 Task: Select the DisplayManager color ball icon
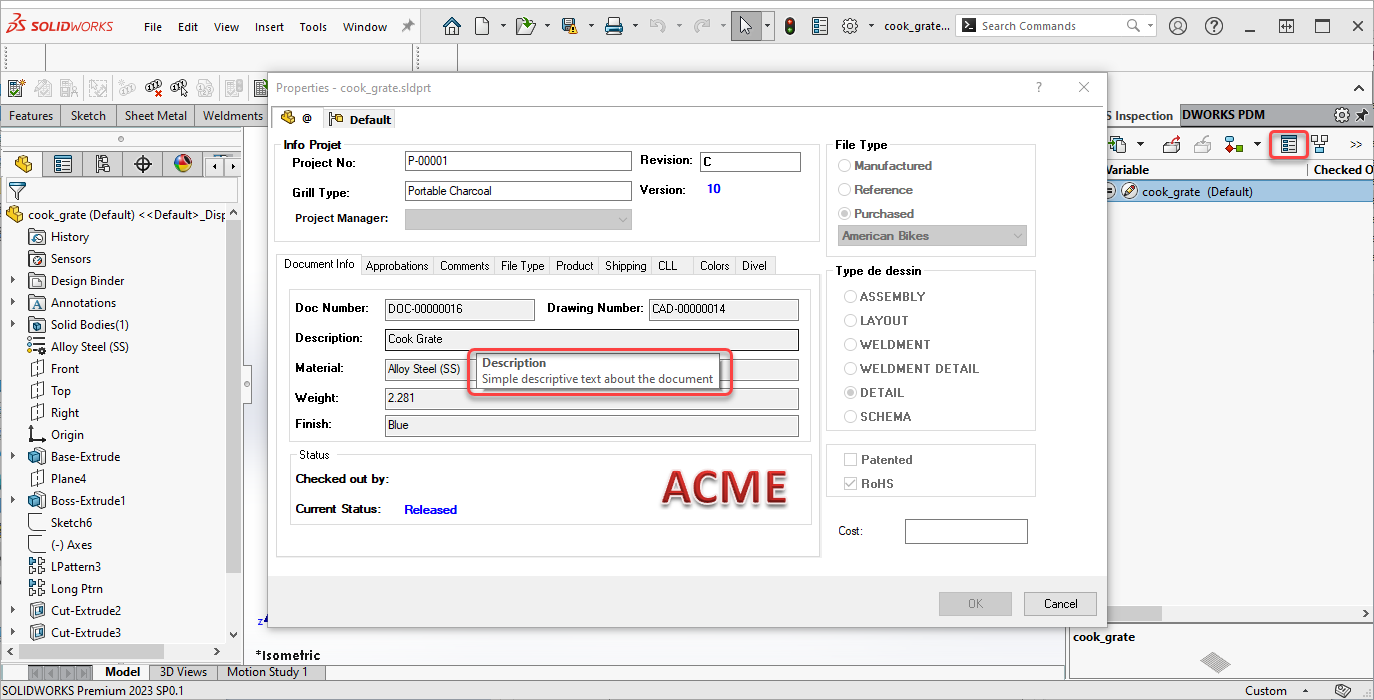(x=183, y=164)
